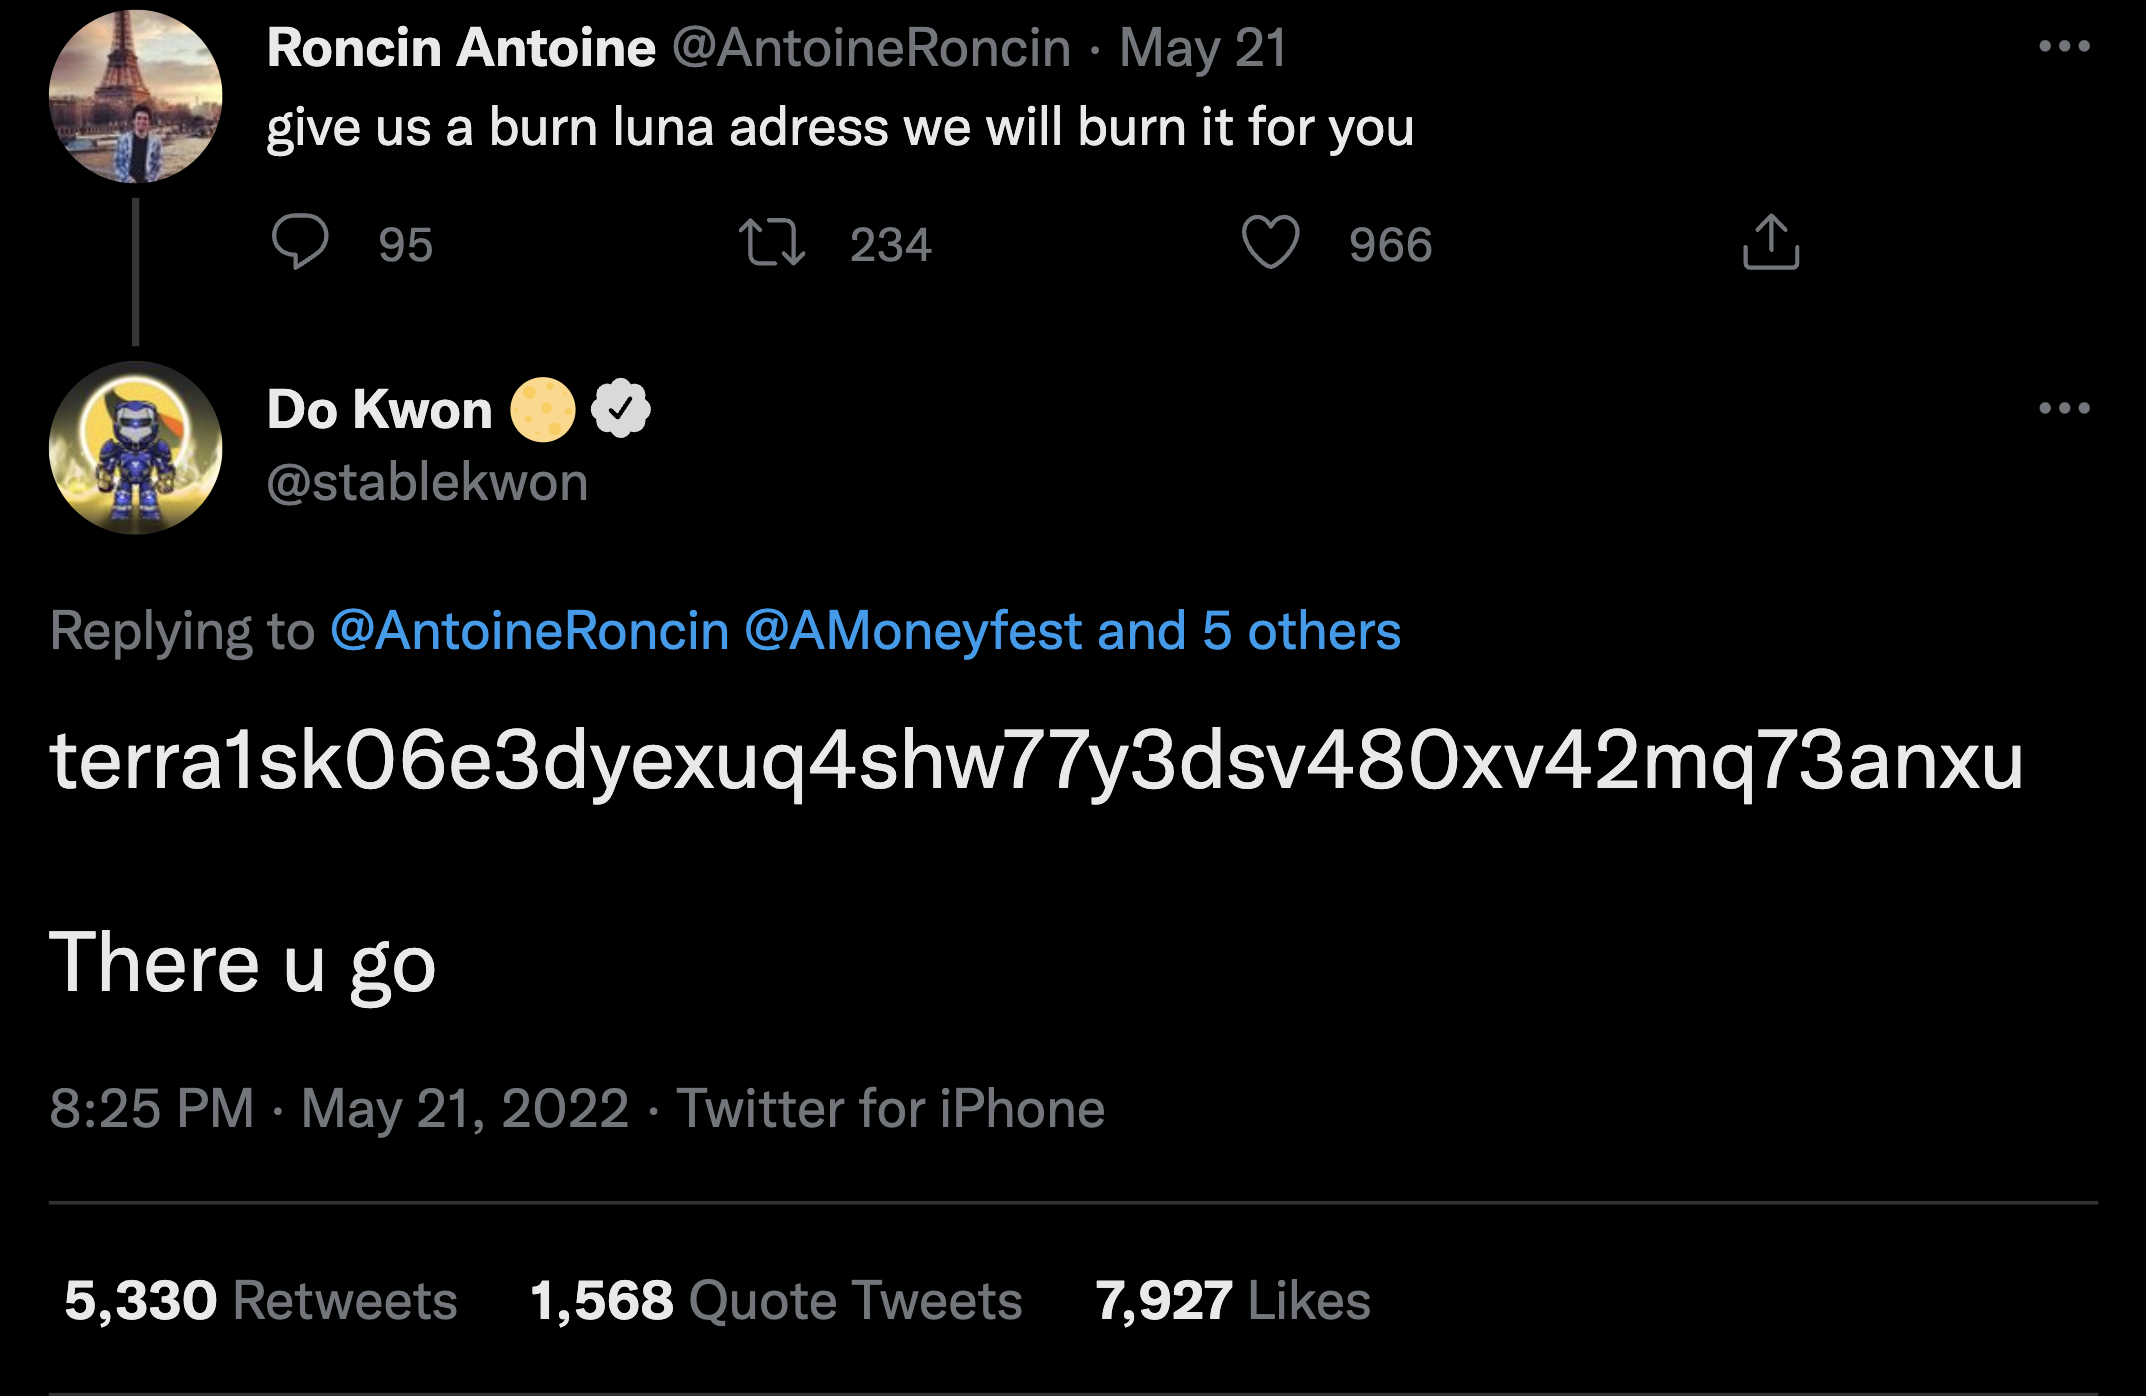Click the share icon on Roncin's tweet

1770,243
